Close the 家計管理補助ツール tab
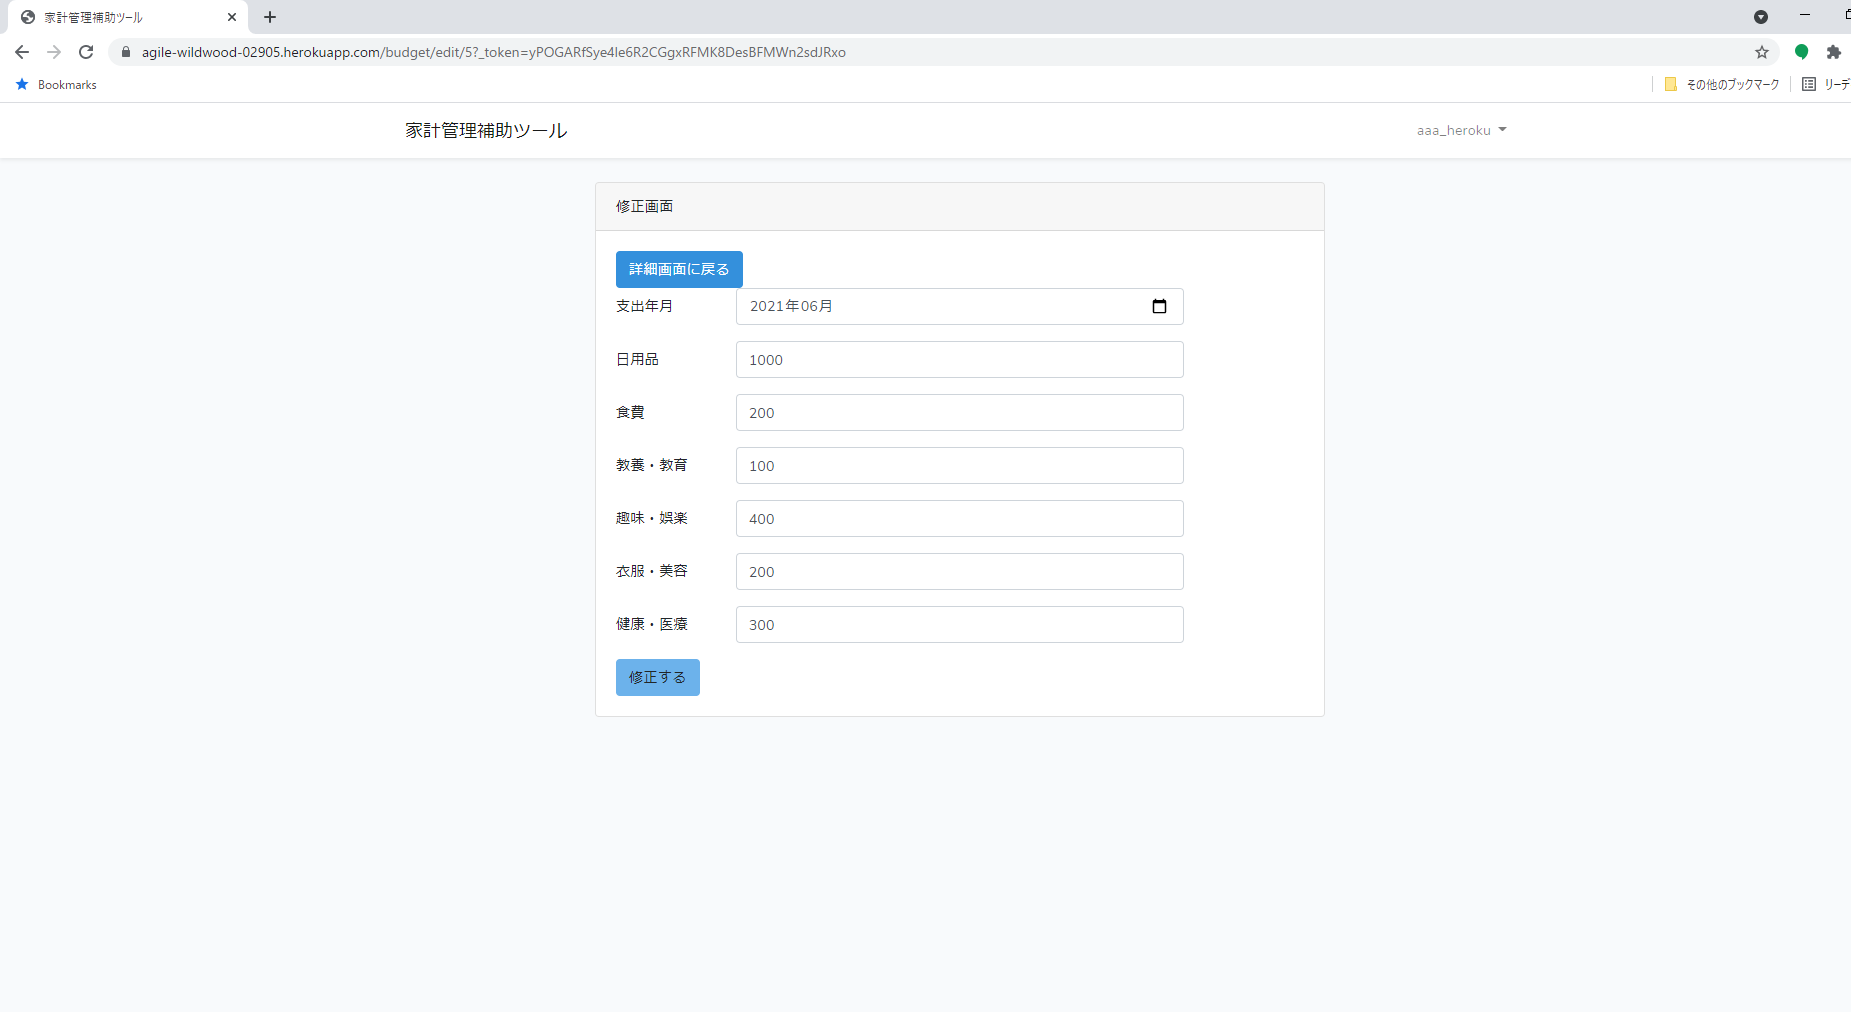This screenshot has height=1012, width=1851. coord(232,17)
